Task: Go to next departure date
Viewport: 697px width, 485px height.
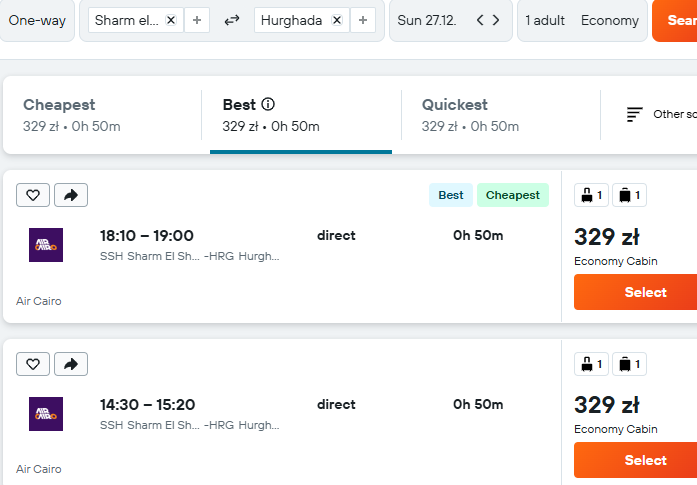Action: coord(496,20)
